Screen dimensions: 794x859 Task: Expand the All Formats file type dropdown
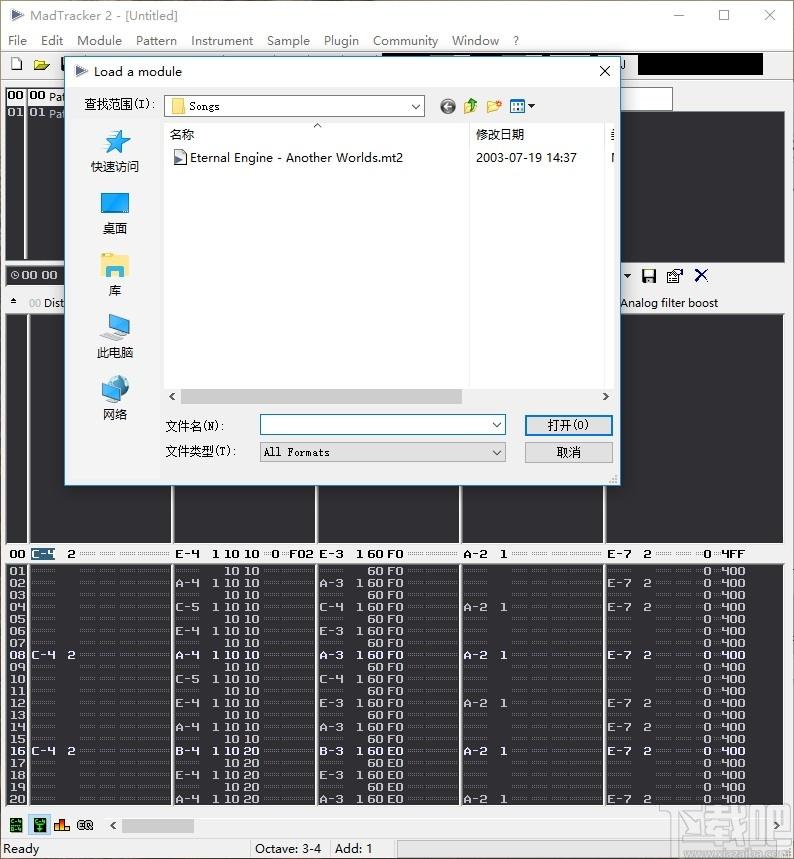point(496,453)
